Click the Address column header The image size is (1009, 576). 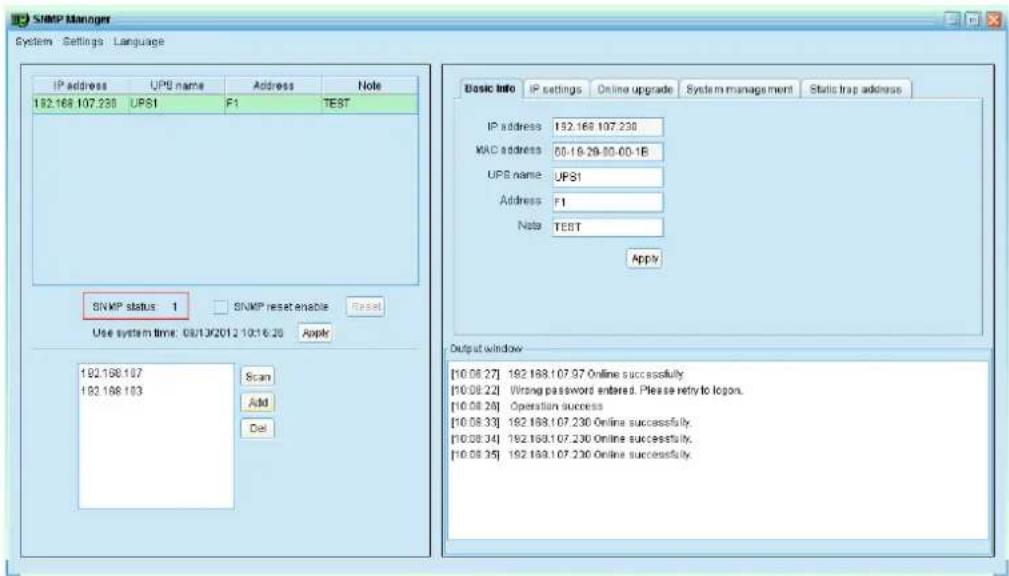click(273, 86)
